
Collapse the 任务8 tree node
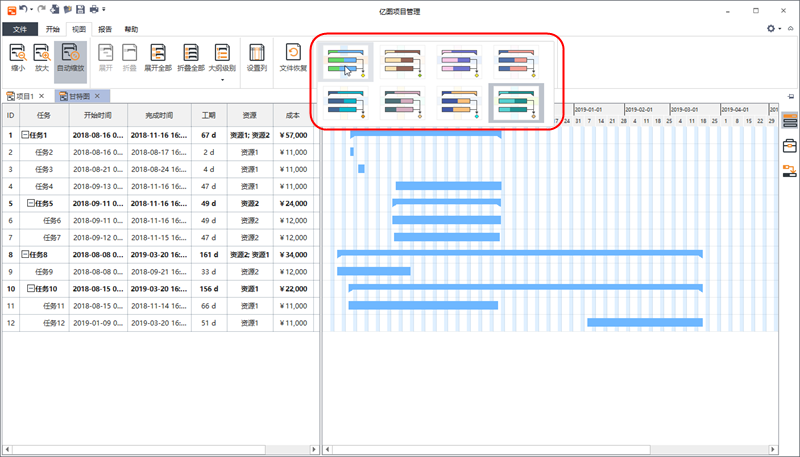(24, 254)
